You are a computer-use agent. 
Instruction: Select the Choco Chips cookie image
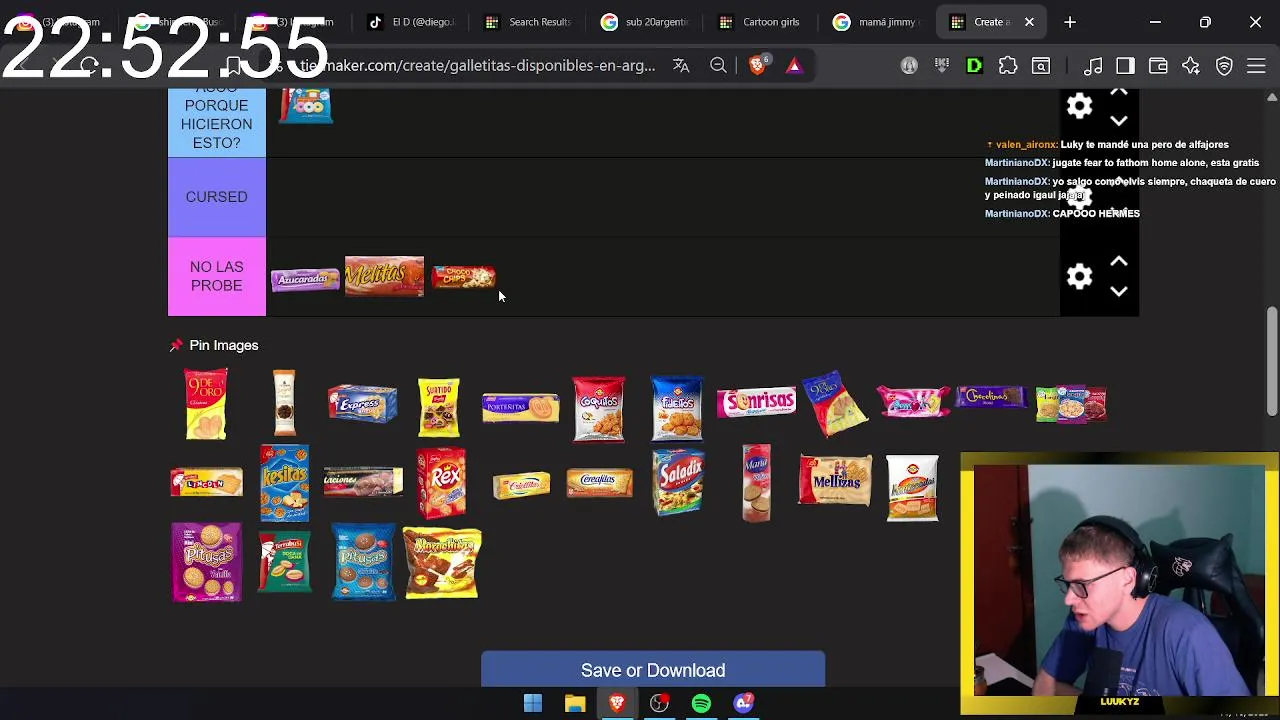[463, 277]
